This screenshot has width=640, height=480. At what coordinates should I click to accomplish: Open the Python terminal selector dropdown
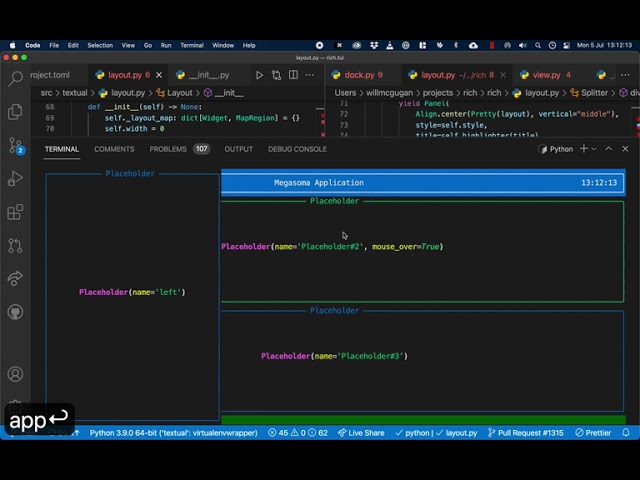click(556, 149)
